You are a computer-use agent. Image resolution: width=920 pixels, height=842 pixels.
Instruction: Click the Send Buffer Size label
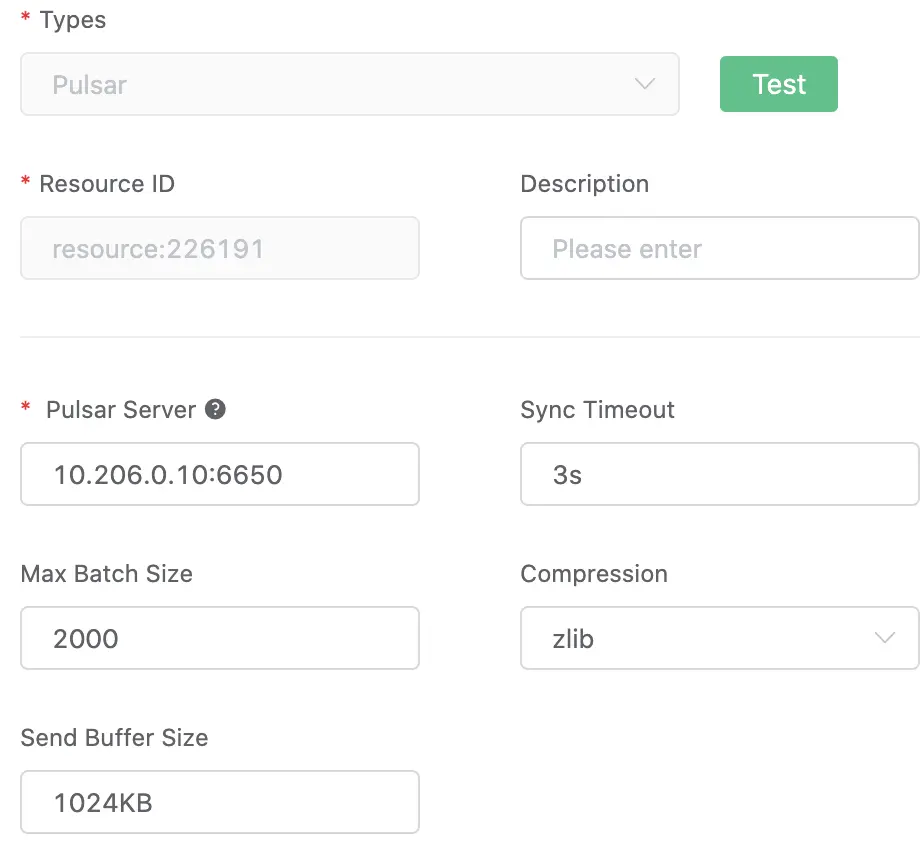tap(115, 738)
